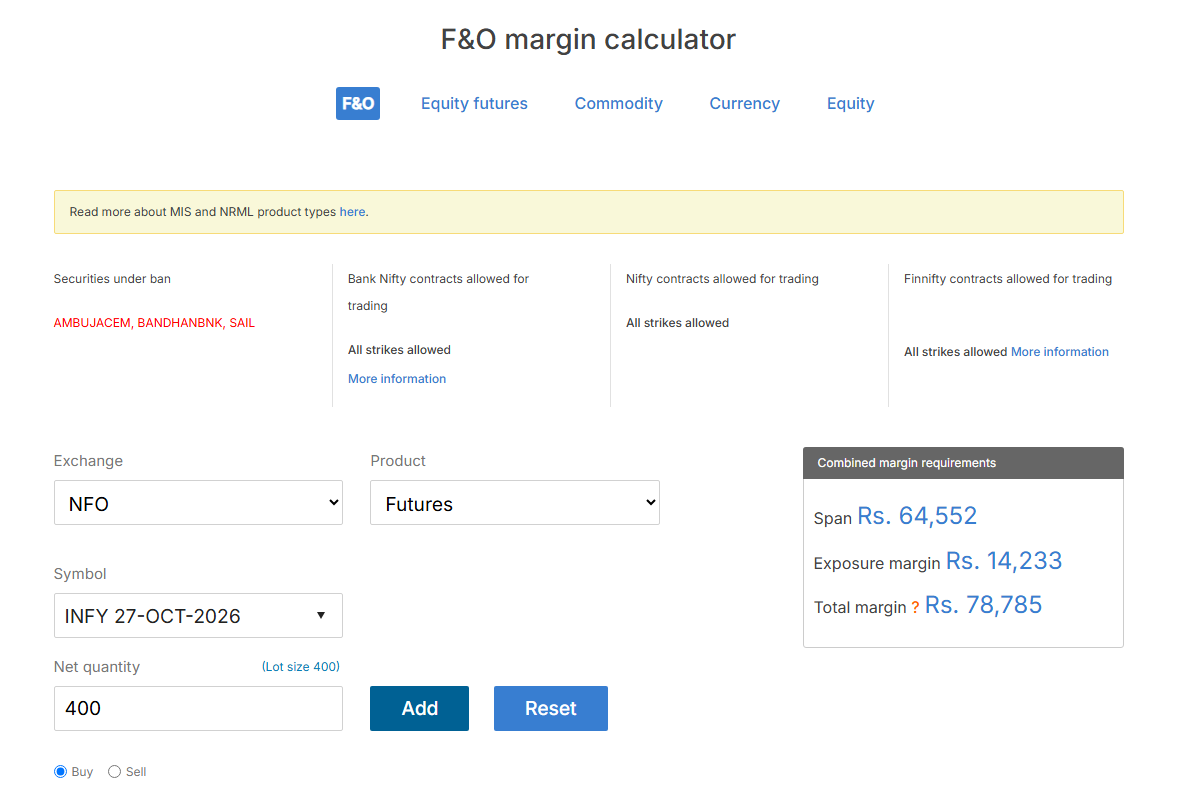This screenshot has height=789, width=1180.
Task: Select the Sell radio button
Action: (114, 772)
